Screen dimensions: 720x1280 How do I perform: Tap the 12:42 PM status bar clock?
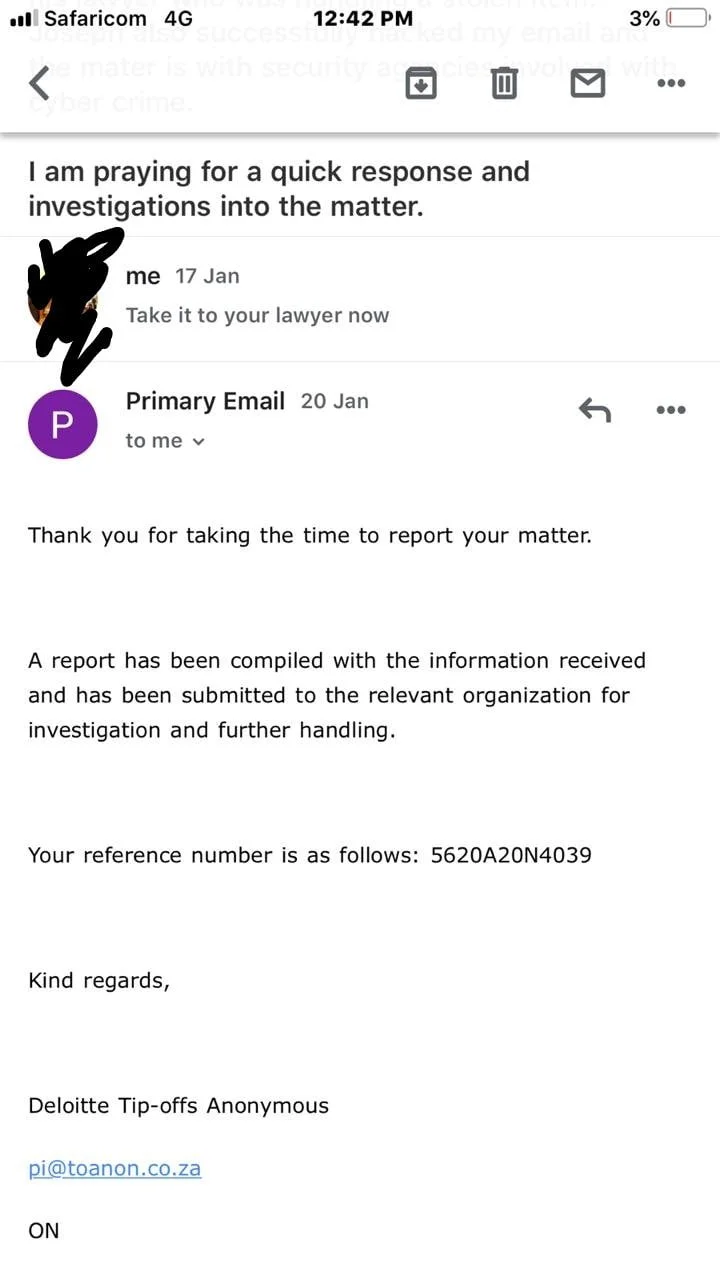(x=362, y=18)
